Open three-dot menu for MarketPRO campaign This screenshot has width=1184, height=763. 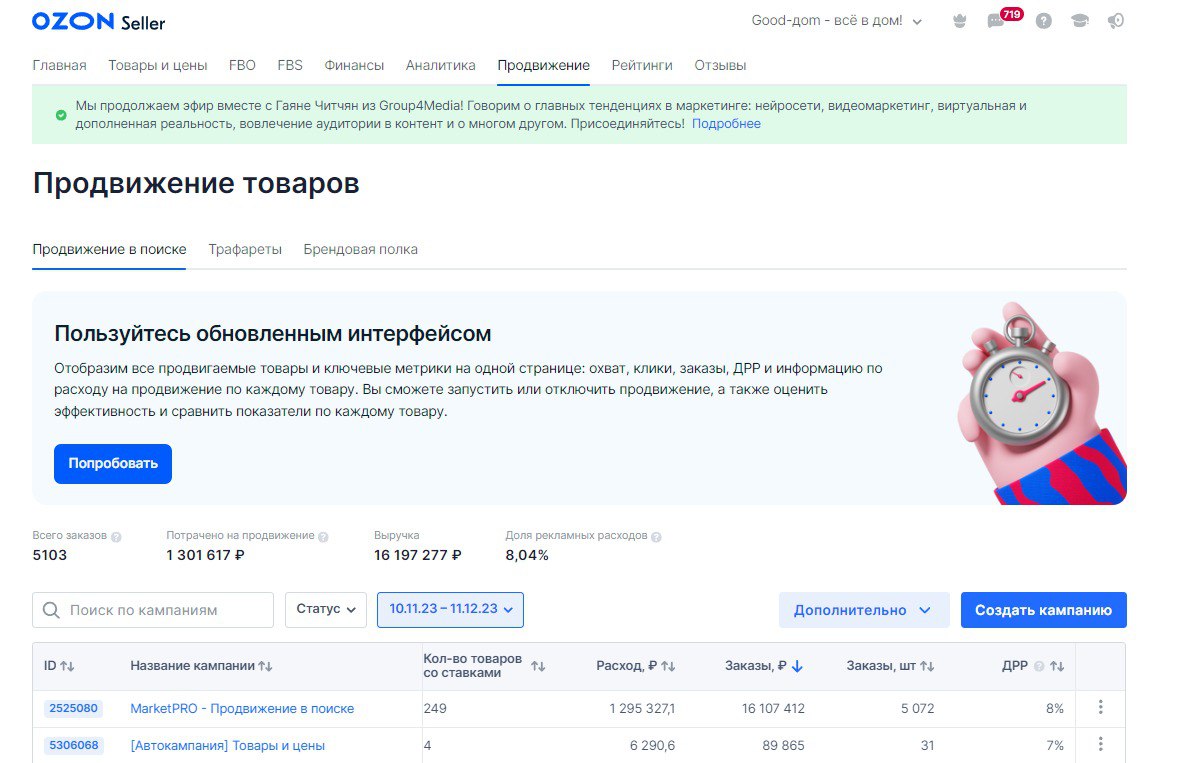point(1101,707)
